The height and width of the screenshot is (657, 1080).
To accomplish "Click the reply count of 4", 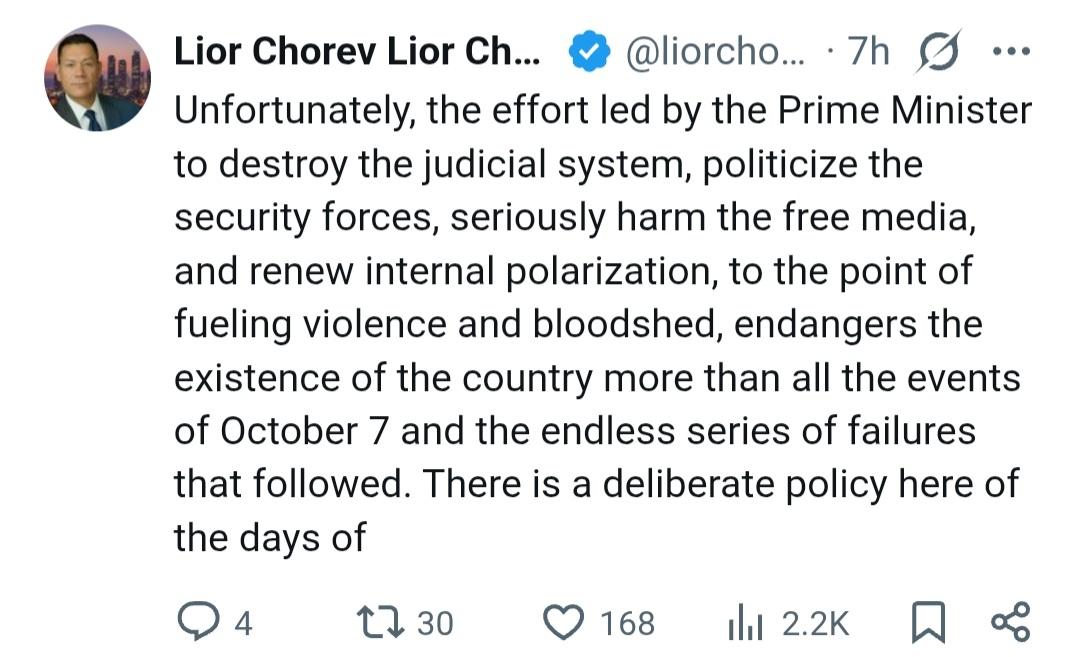I will (x=243, y=624).
